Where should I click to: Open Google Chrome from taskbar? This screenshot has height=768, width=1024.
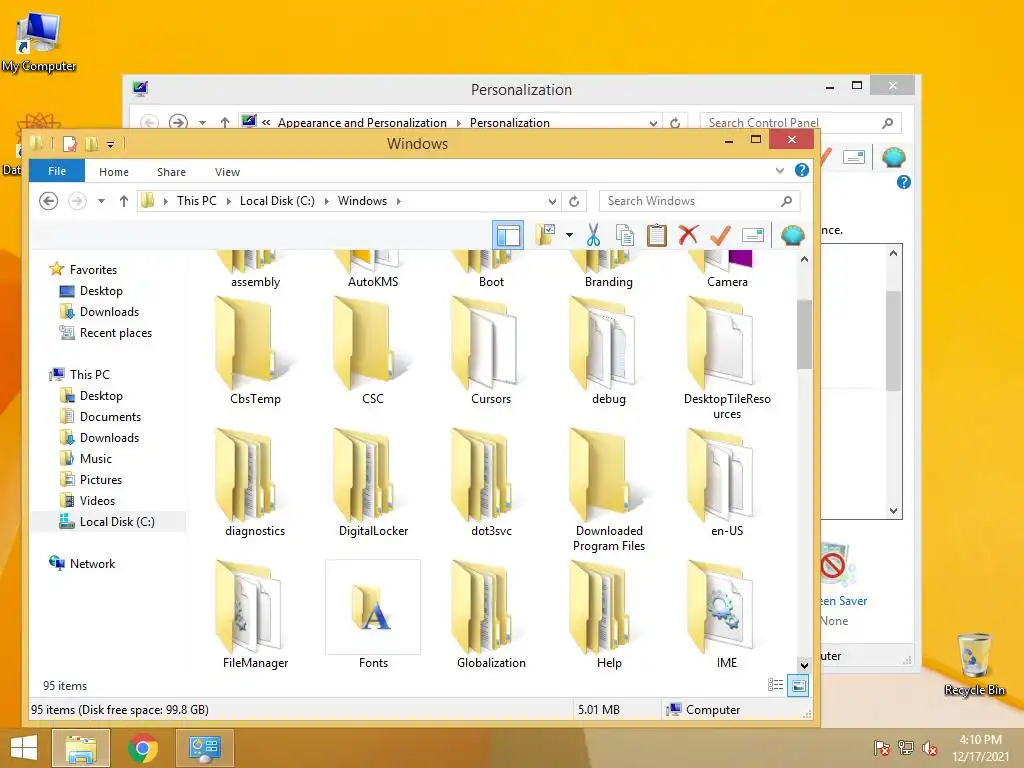tap(142, 748)
